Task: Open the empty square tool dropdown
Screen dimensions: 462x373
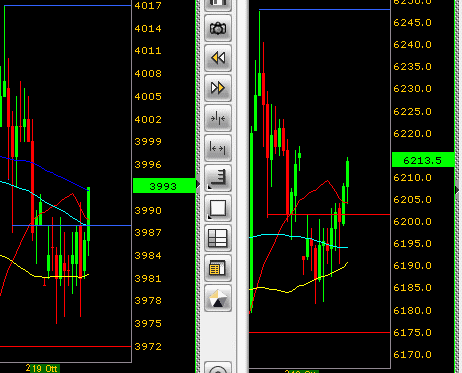Action: coord(218,208)
